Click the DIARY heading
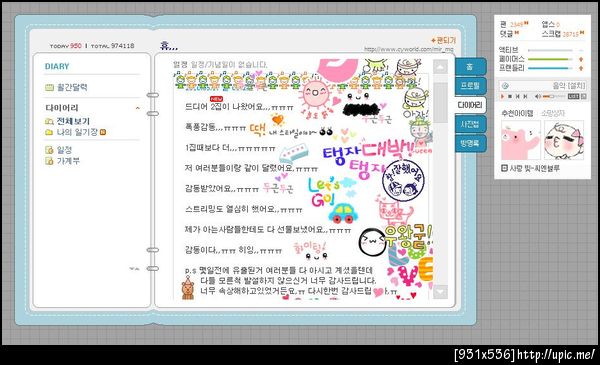Viewport: 600px width, 365px height. coord(57,67)
